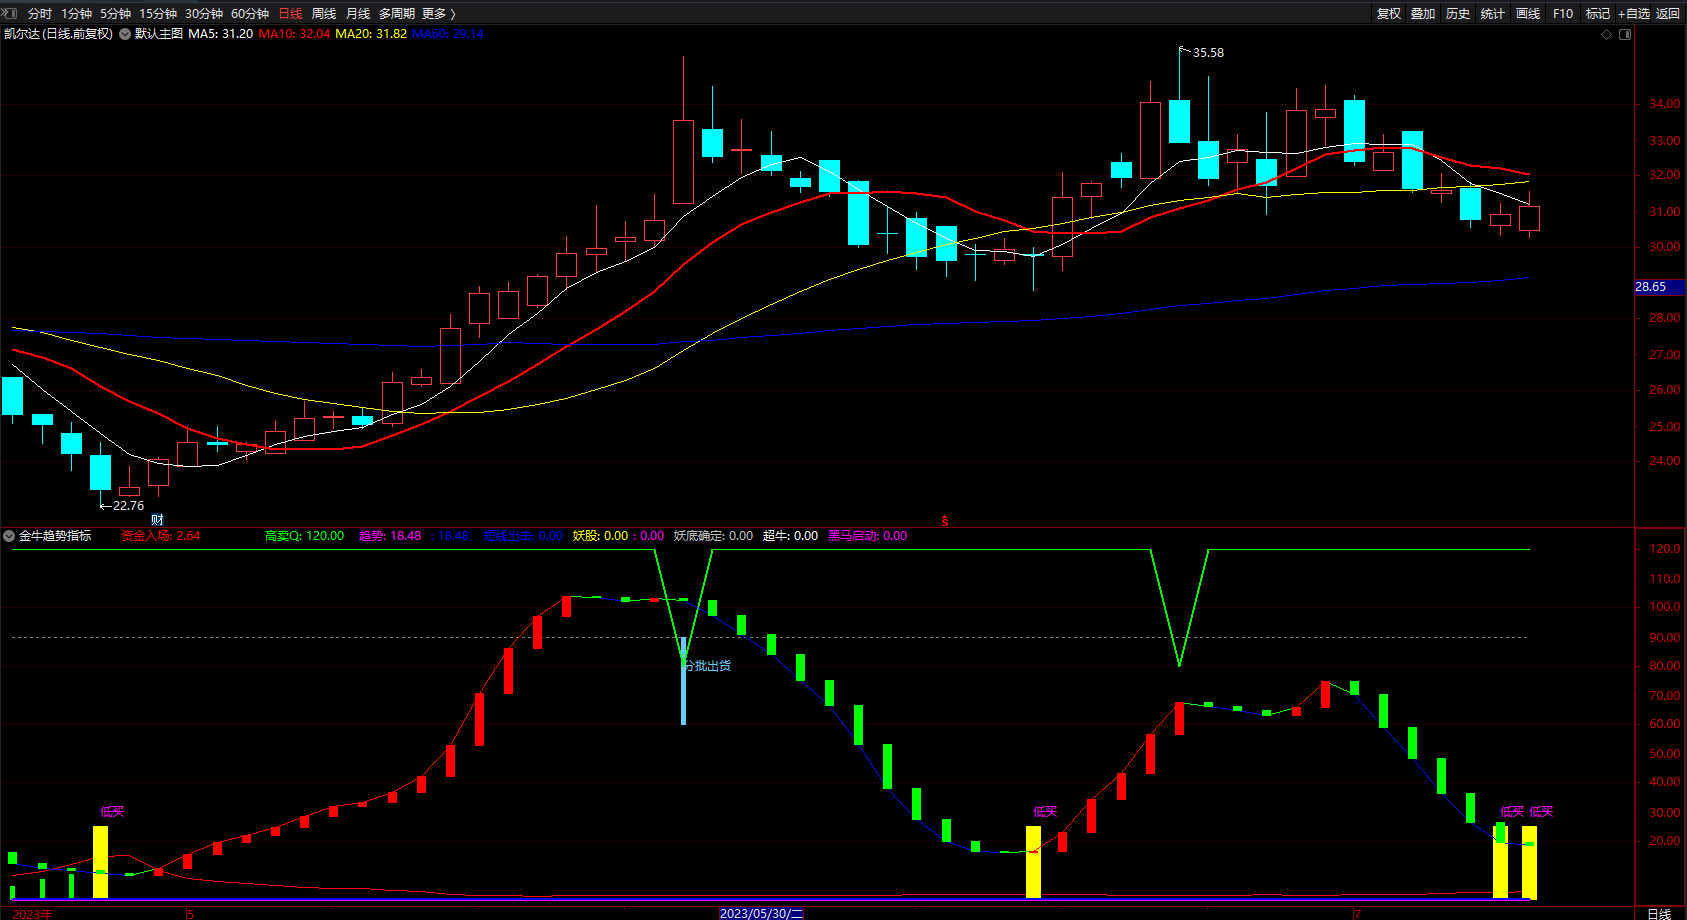1687x920 pixels.
Task: Select the 5分钟 period tab
Action: [x=115, y=13]
